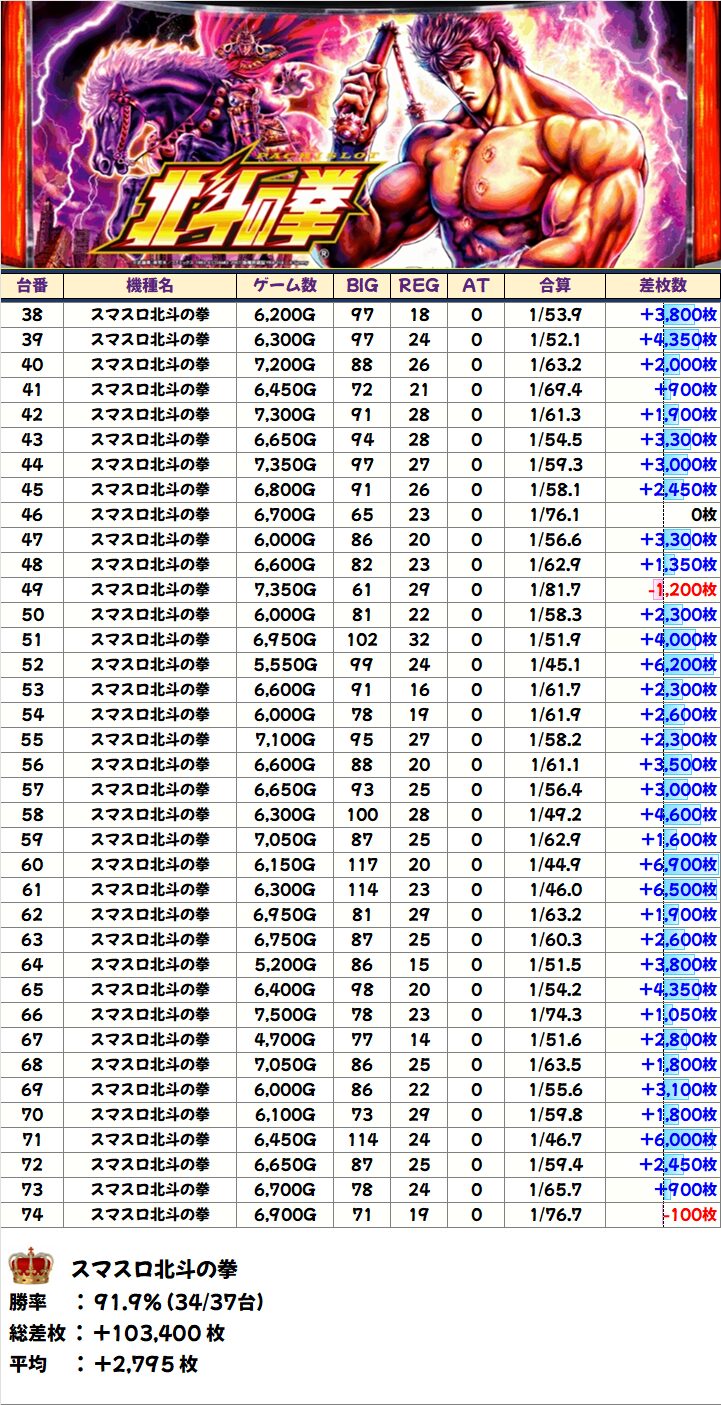Click the 6,300G cell for machine 39
Image resolution: width=721 pixels, height=1405 pixels.
(x=285, y=339)
